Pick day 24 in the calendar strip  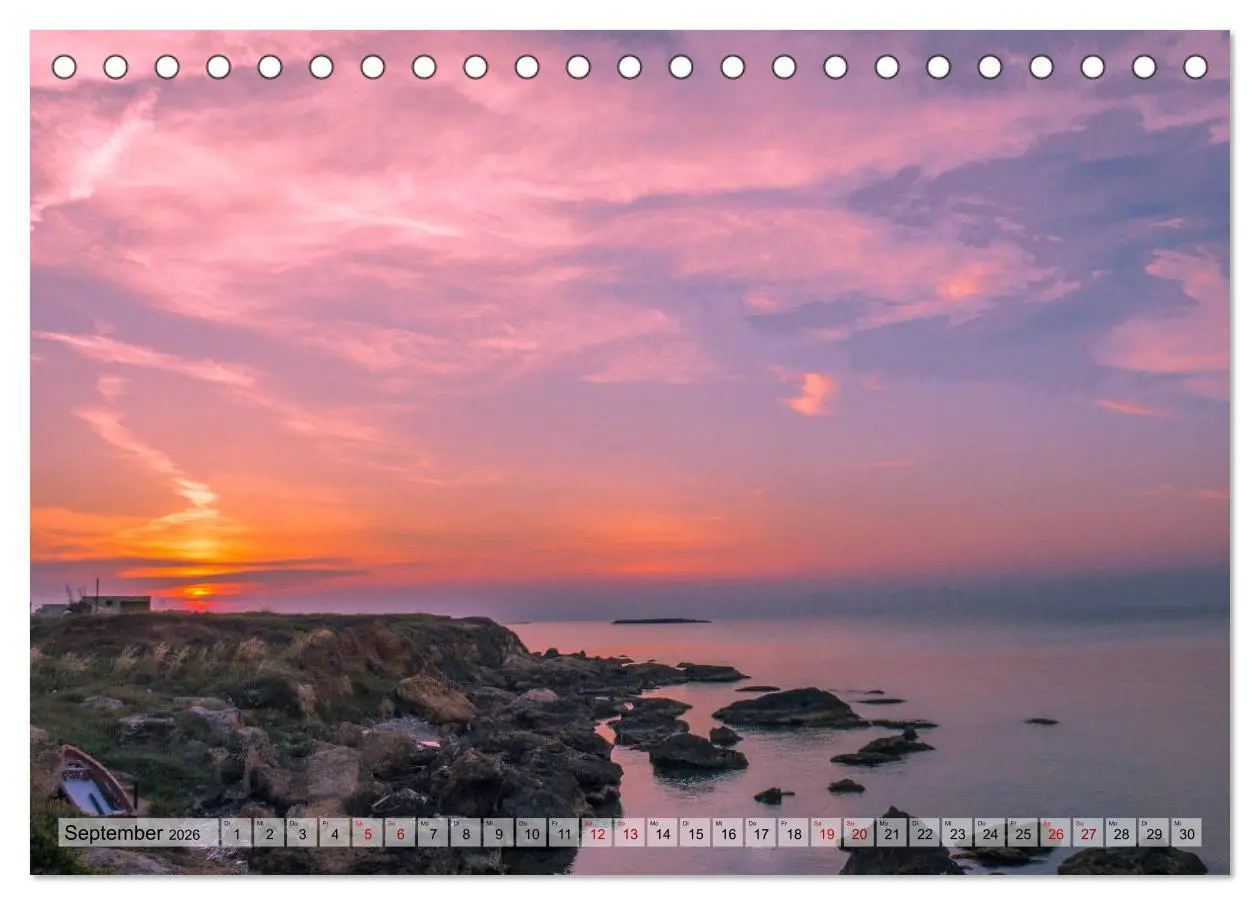coord(990,833)
